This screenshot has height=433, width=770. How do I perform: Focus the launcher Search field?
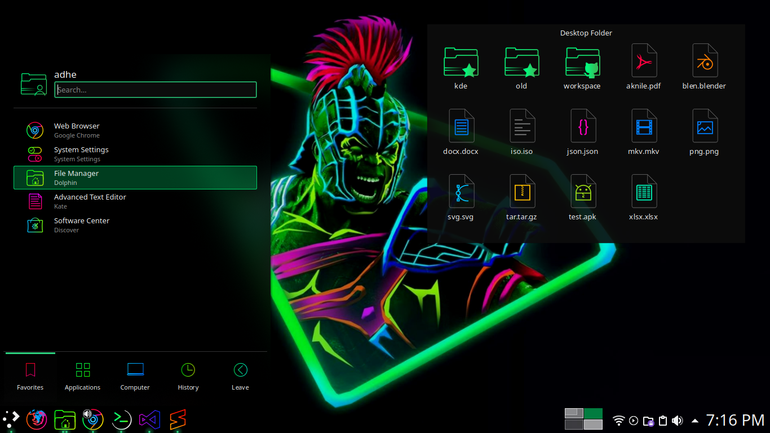[x=155, y=89]
